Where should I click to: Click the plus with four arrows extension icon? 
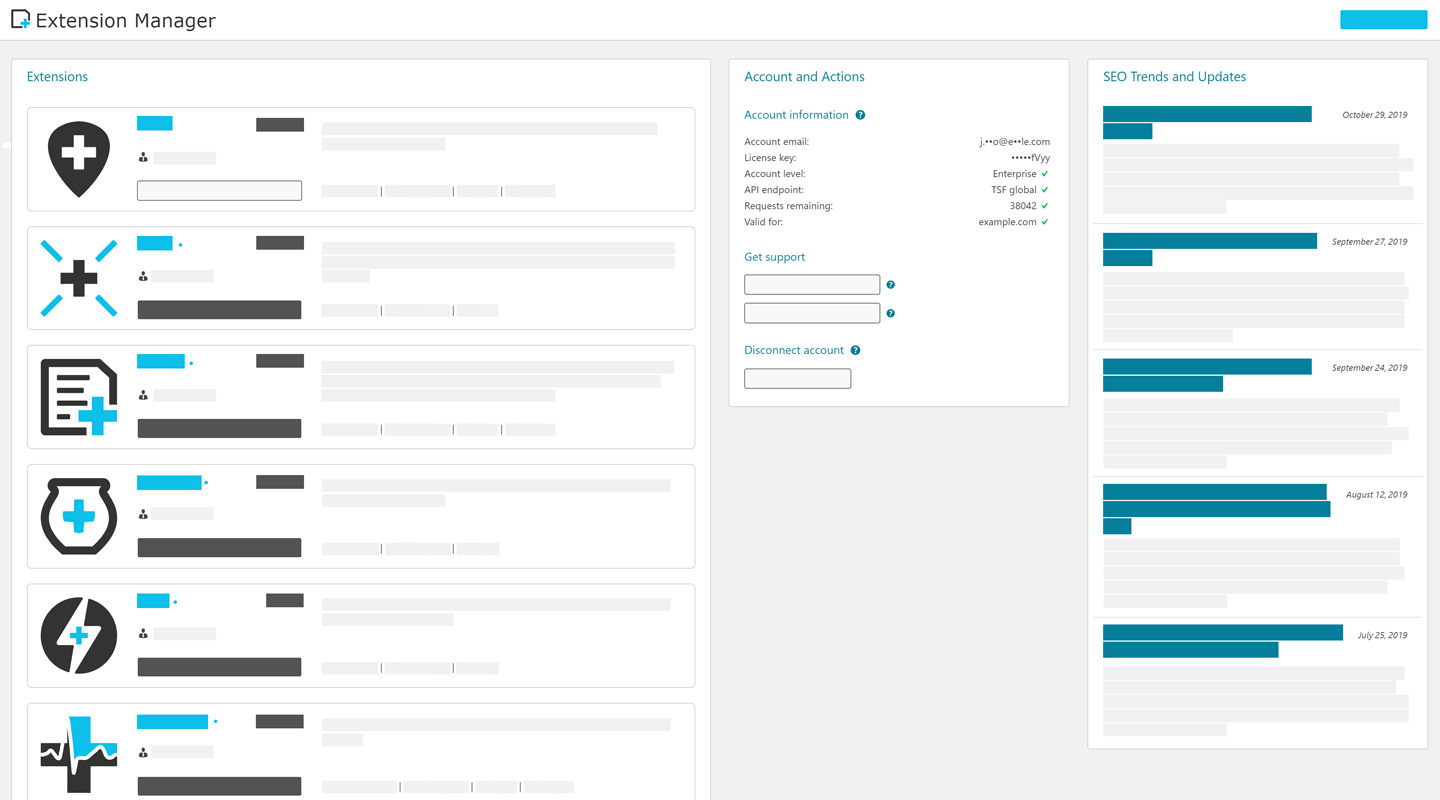point(79,278)
